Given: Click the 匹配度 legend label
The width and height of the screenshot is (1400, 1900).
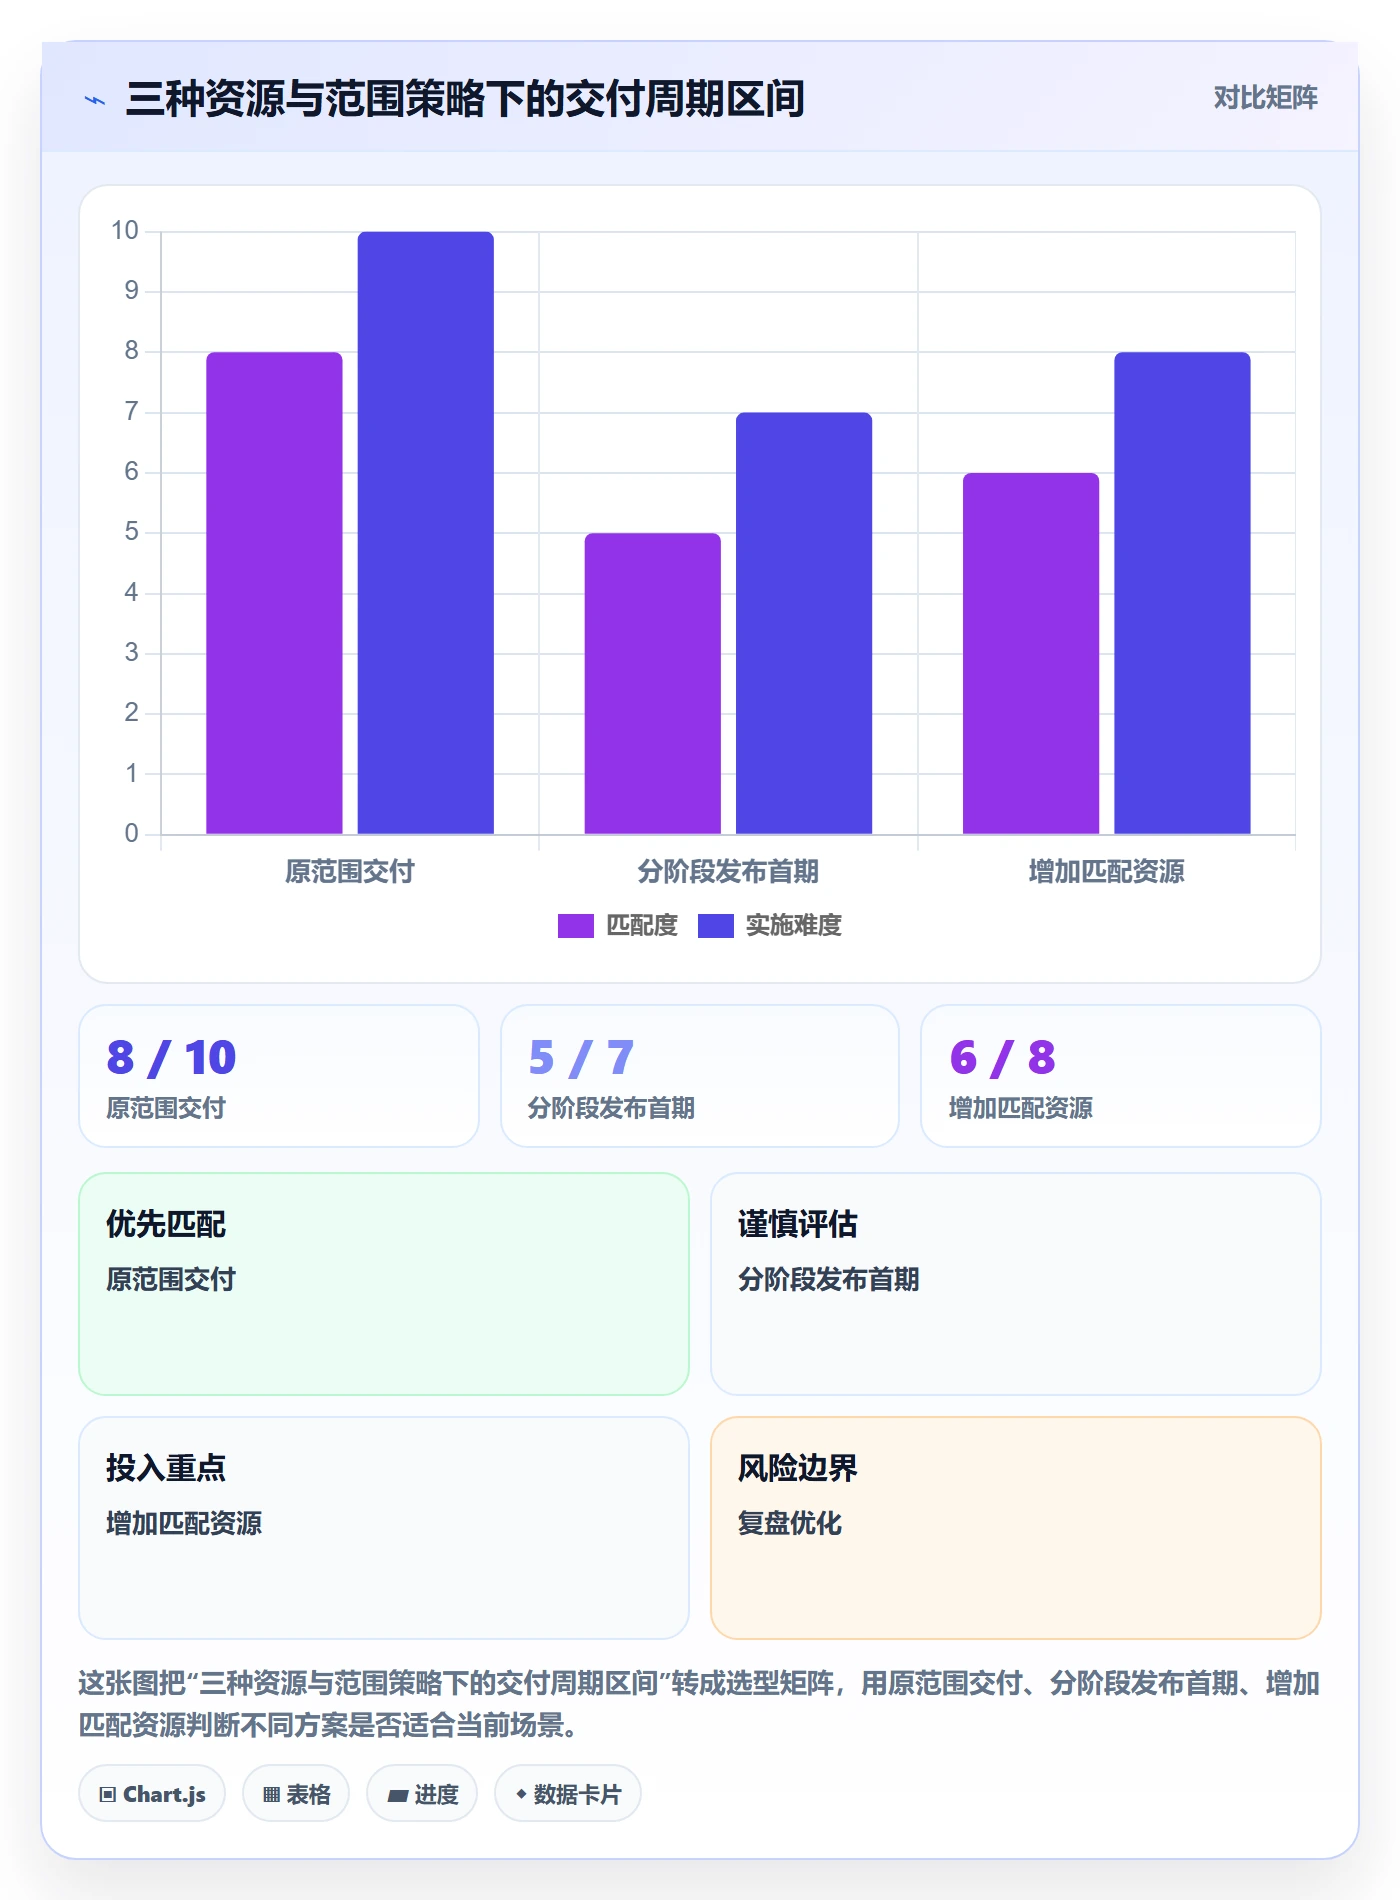Looking at the screenshot, I should tap(642, 926).
